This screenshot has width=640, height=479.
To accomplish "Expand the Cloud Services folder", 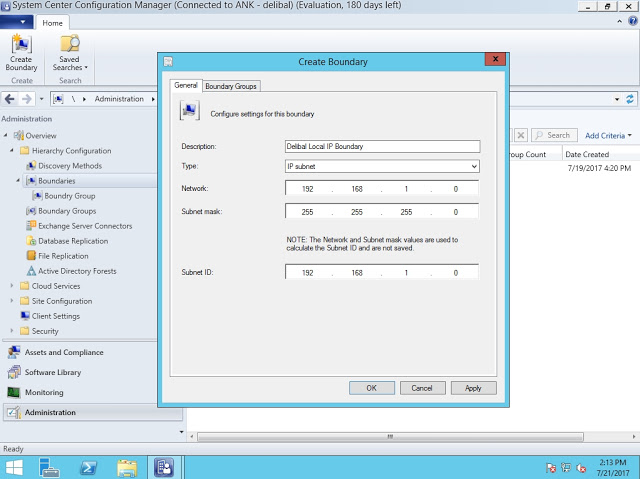I will [12, 286].
